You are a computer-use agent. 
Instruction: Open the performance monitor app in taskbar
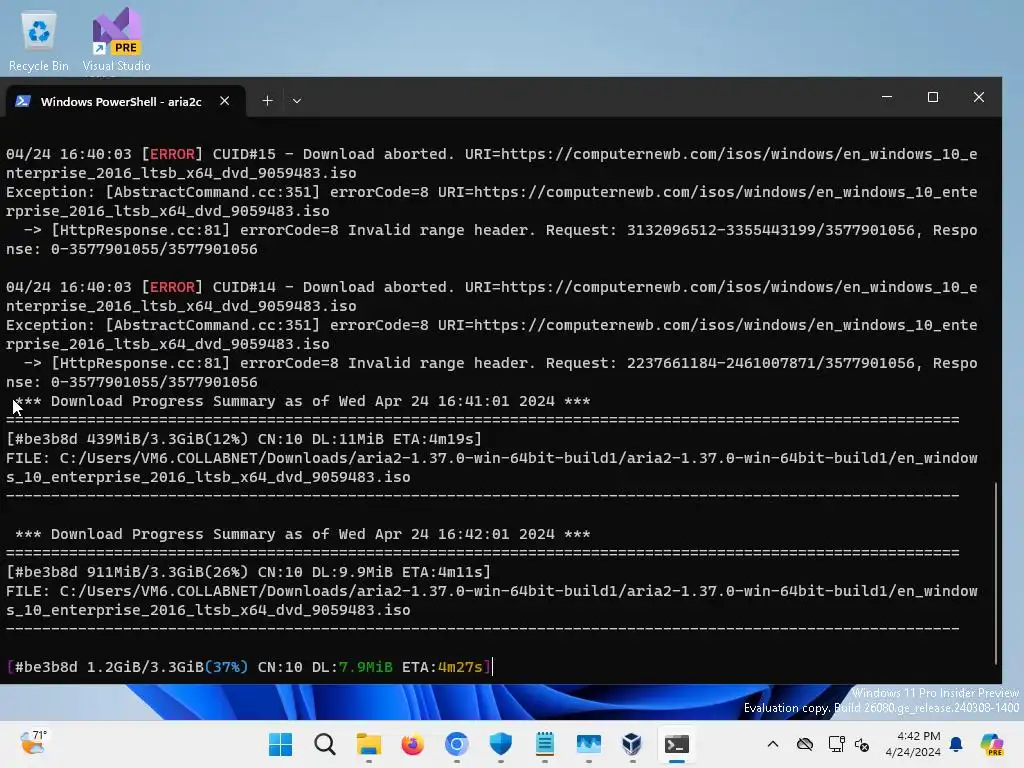588,744
